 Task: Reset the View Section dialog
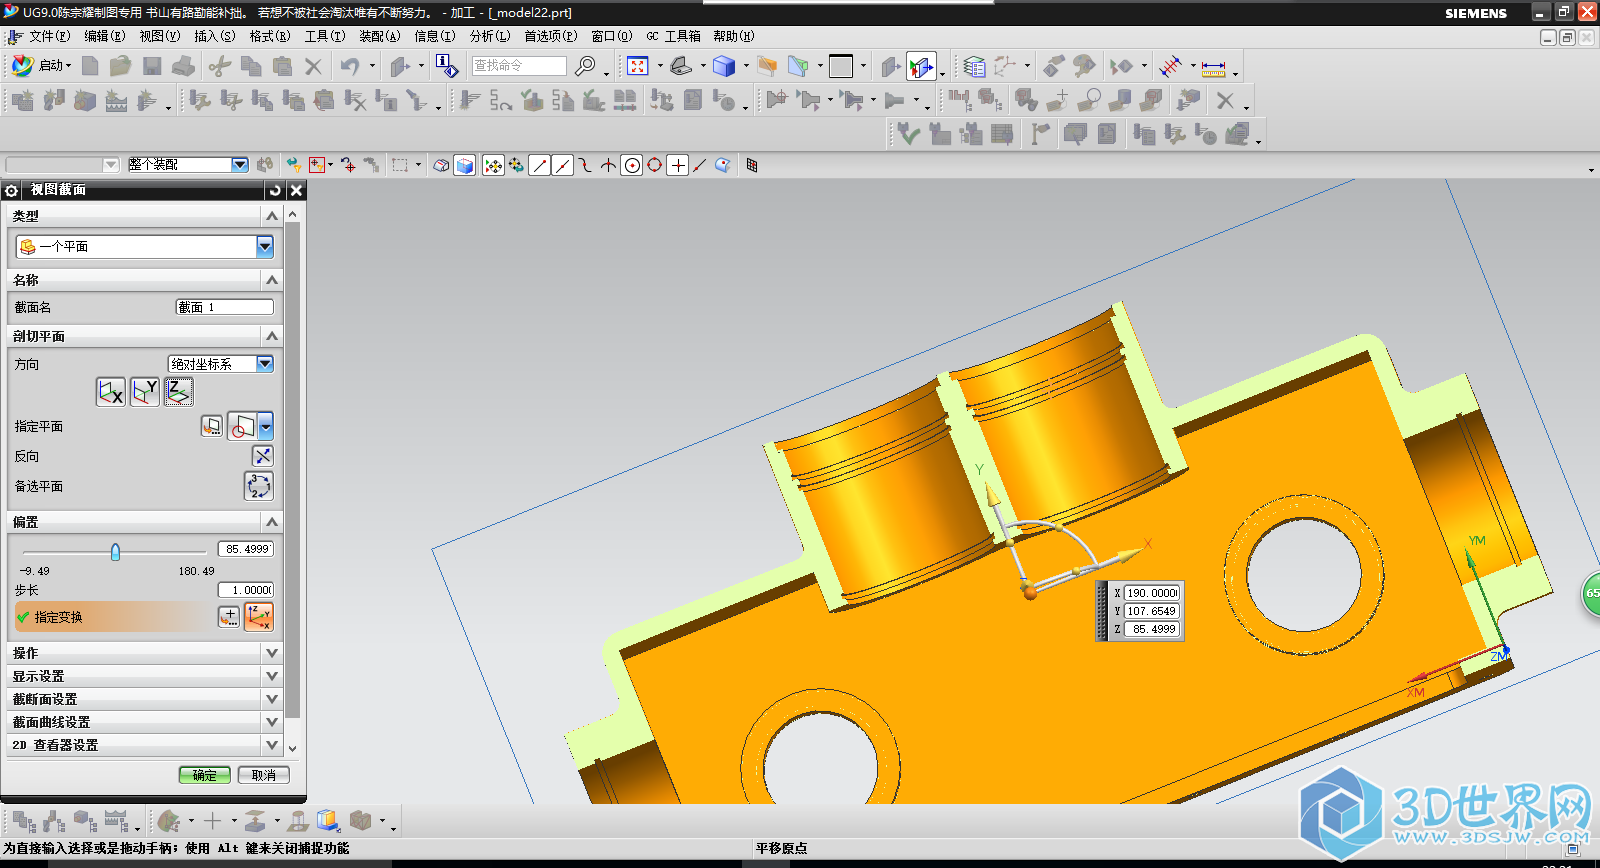[x=275, y=190]
